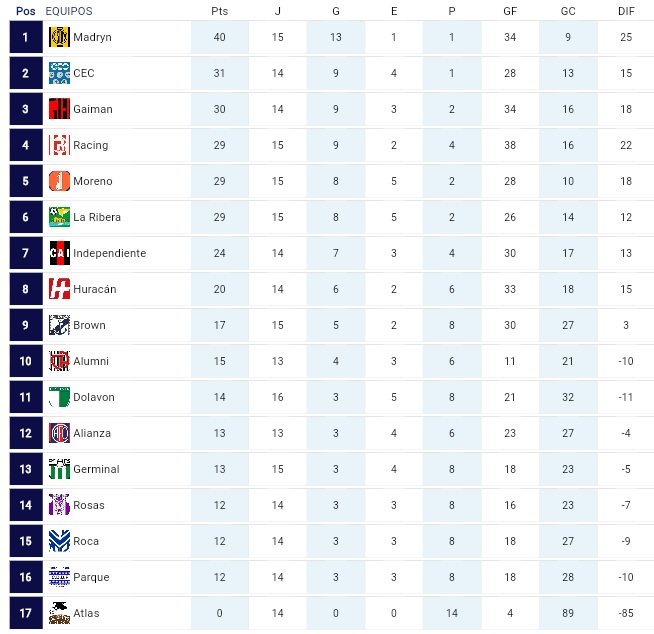Select the Atlas team logo
This screenshot has width=654, height=634.
tap(59, 613)
